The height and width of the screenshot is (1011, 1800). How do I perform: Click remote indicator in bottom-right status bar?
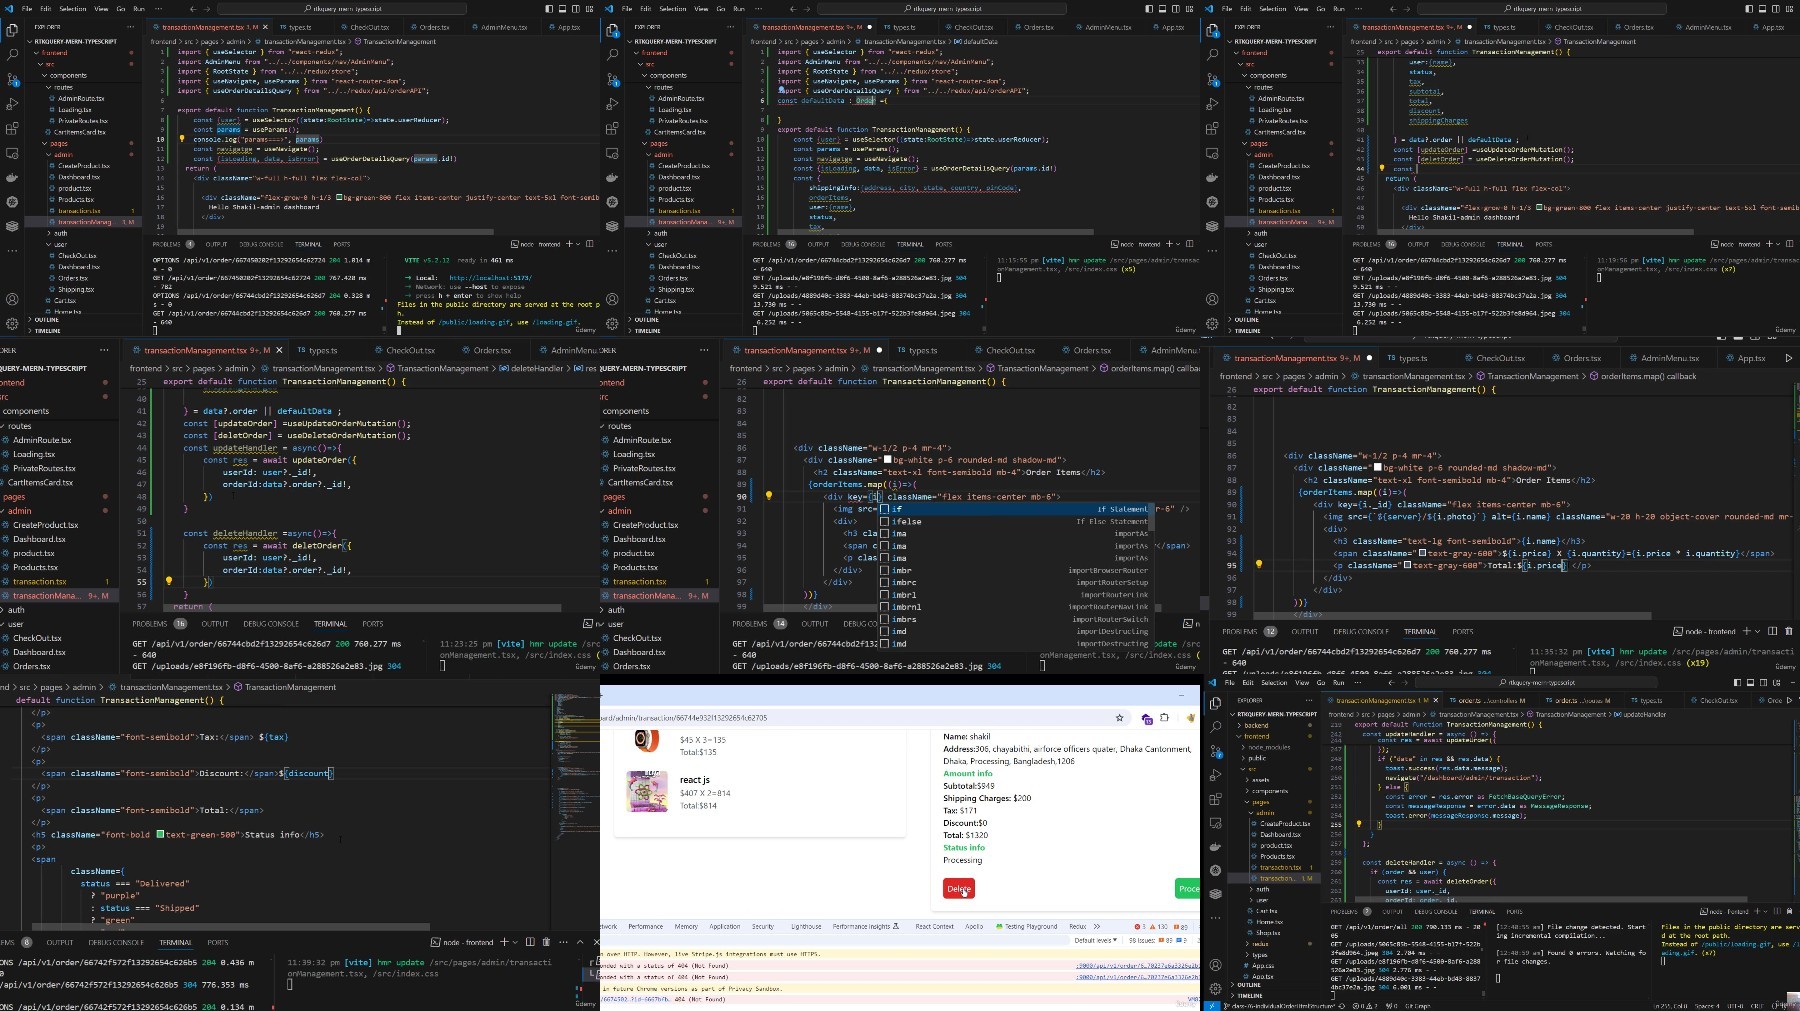coord(1210,1006)
